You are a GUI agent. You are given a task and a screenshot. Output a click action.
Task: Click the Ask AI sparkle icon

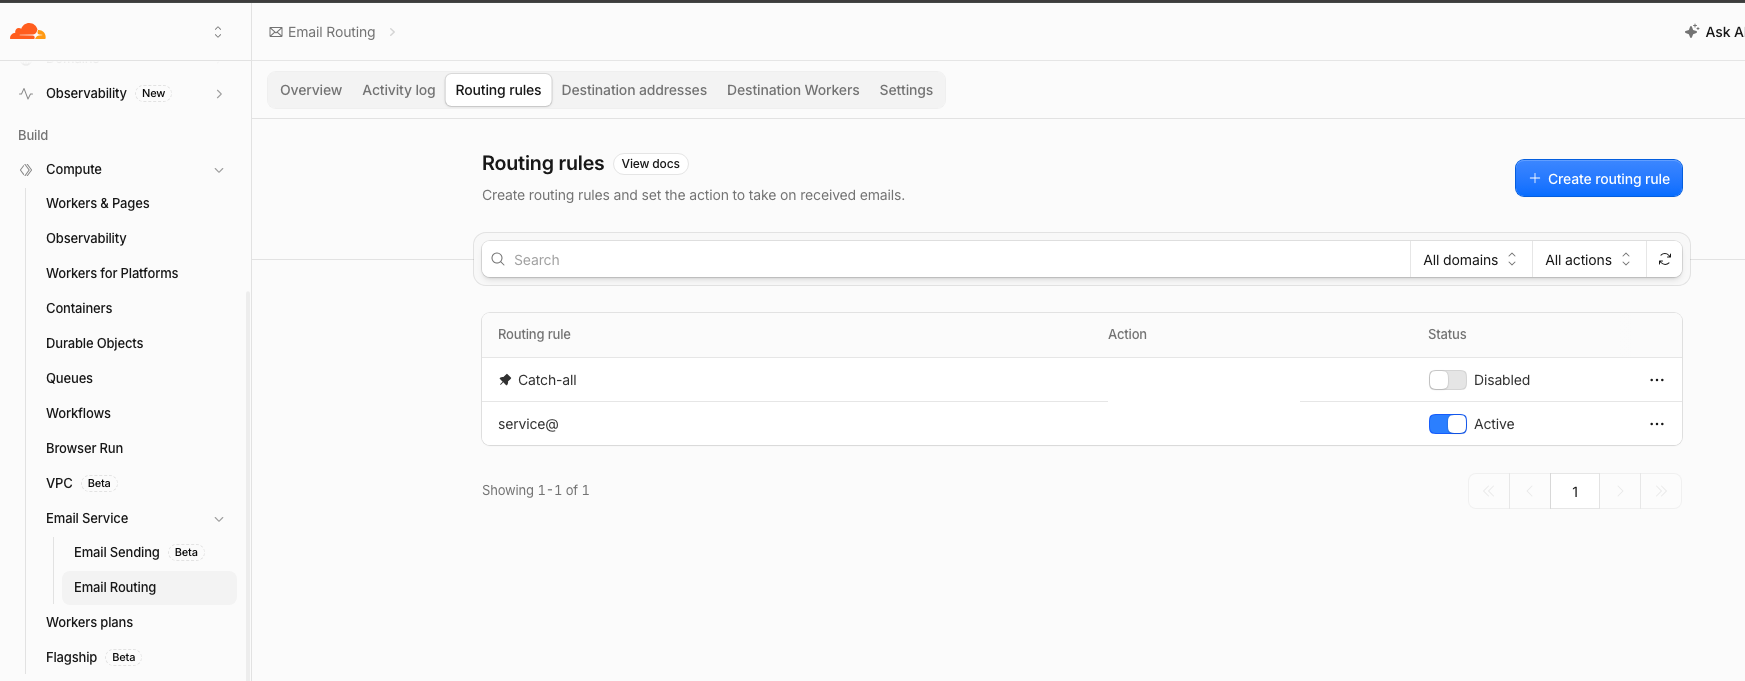pos(1692,32)
